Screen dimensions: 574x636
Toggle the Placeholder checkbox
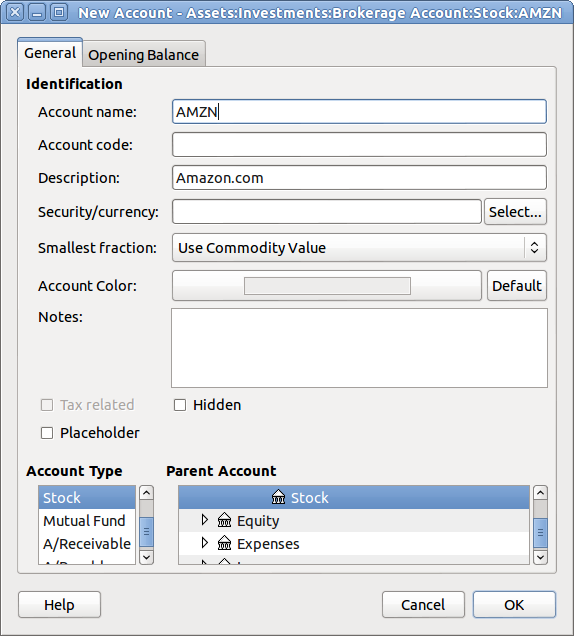point(47,433)
